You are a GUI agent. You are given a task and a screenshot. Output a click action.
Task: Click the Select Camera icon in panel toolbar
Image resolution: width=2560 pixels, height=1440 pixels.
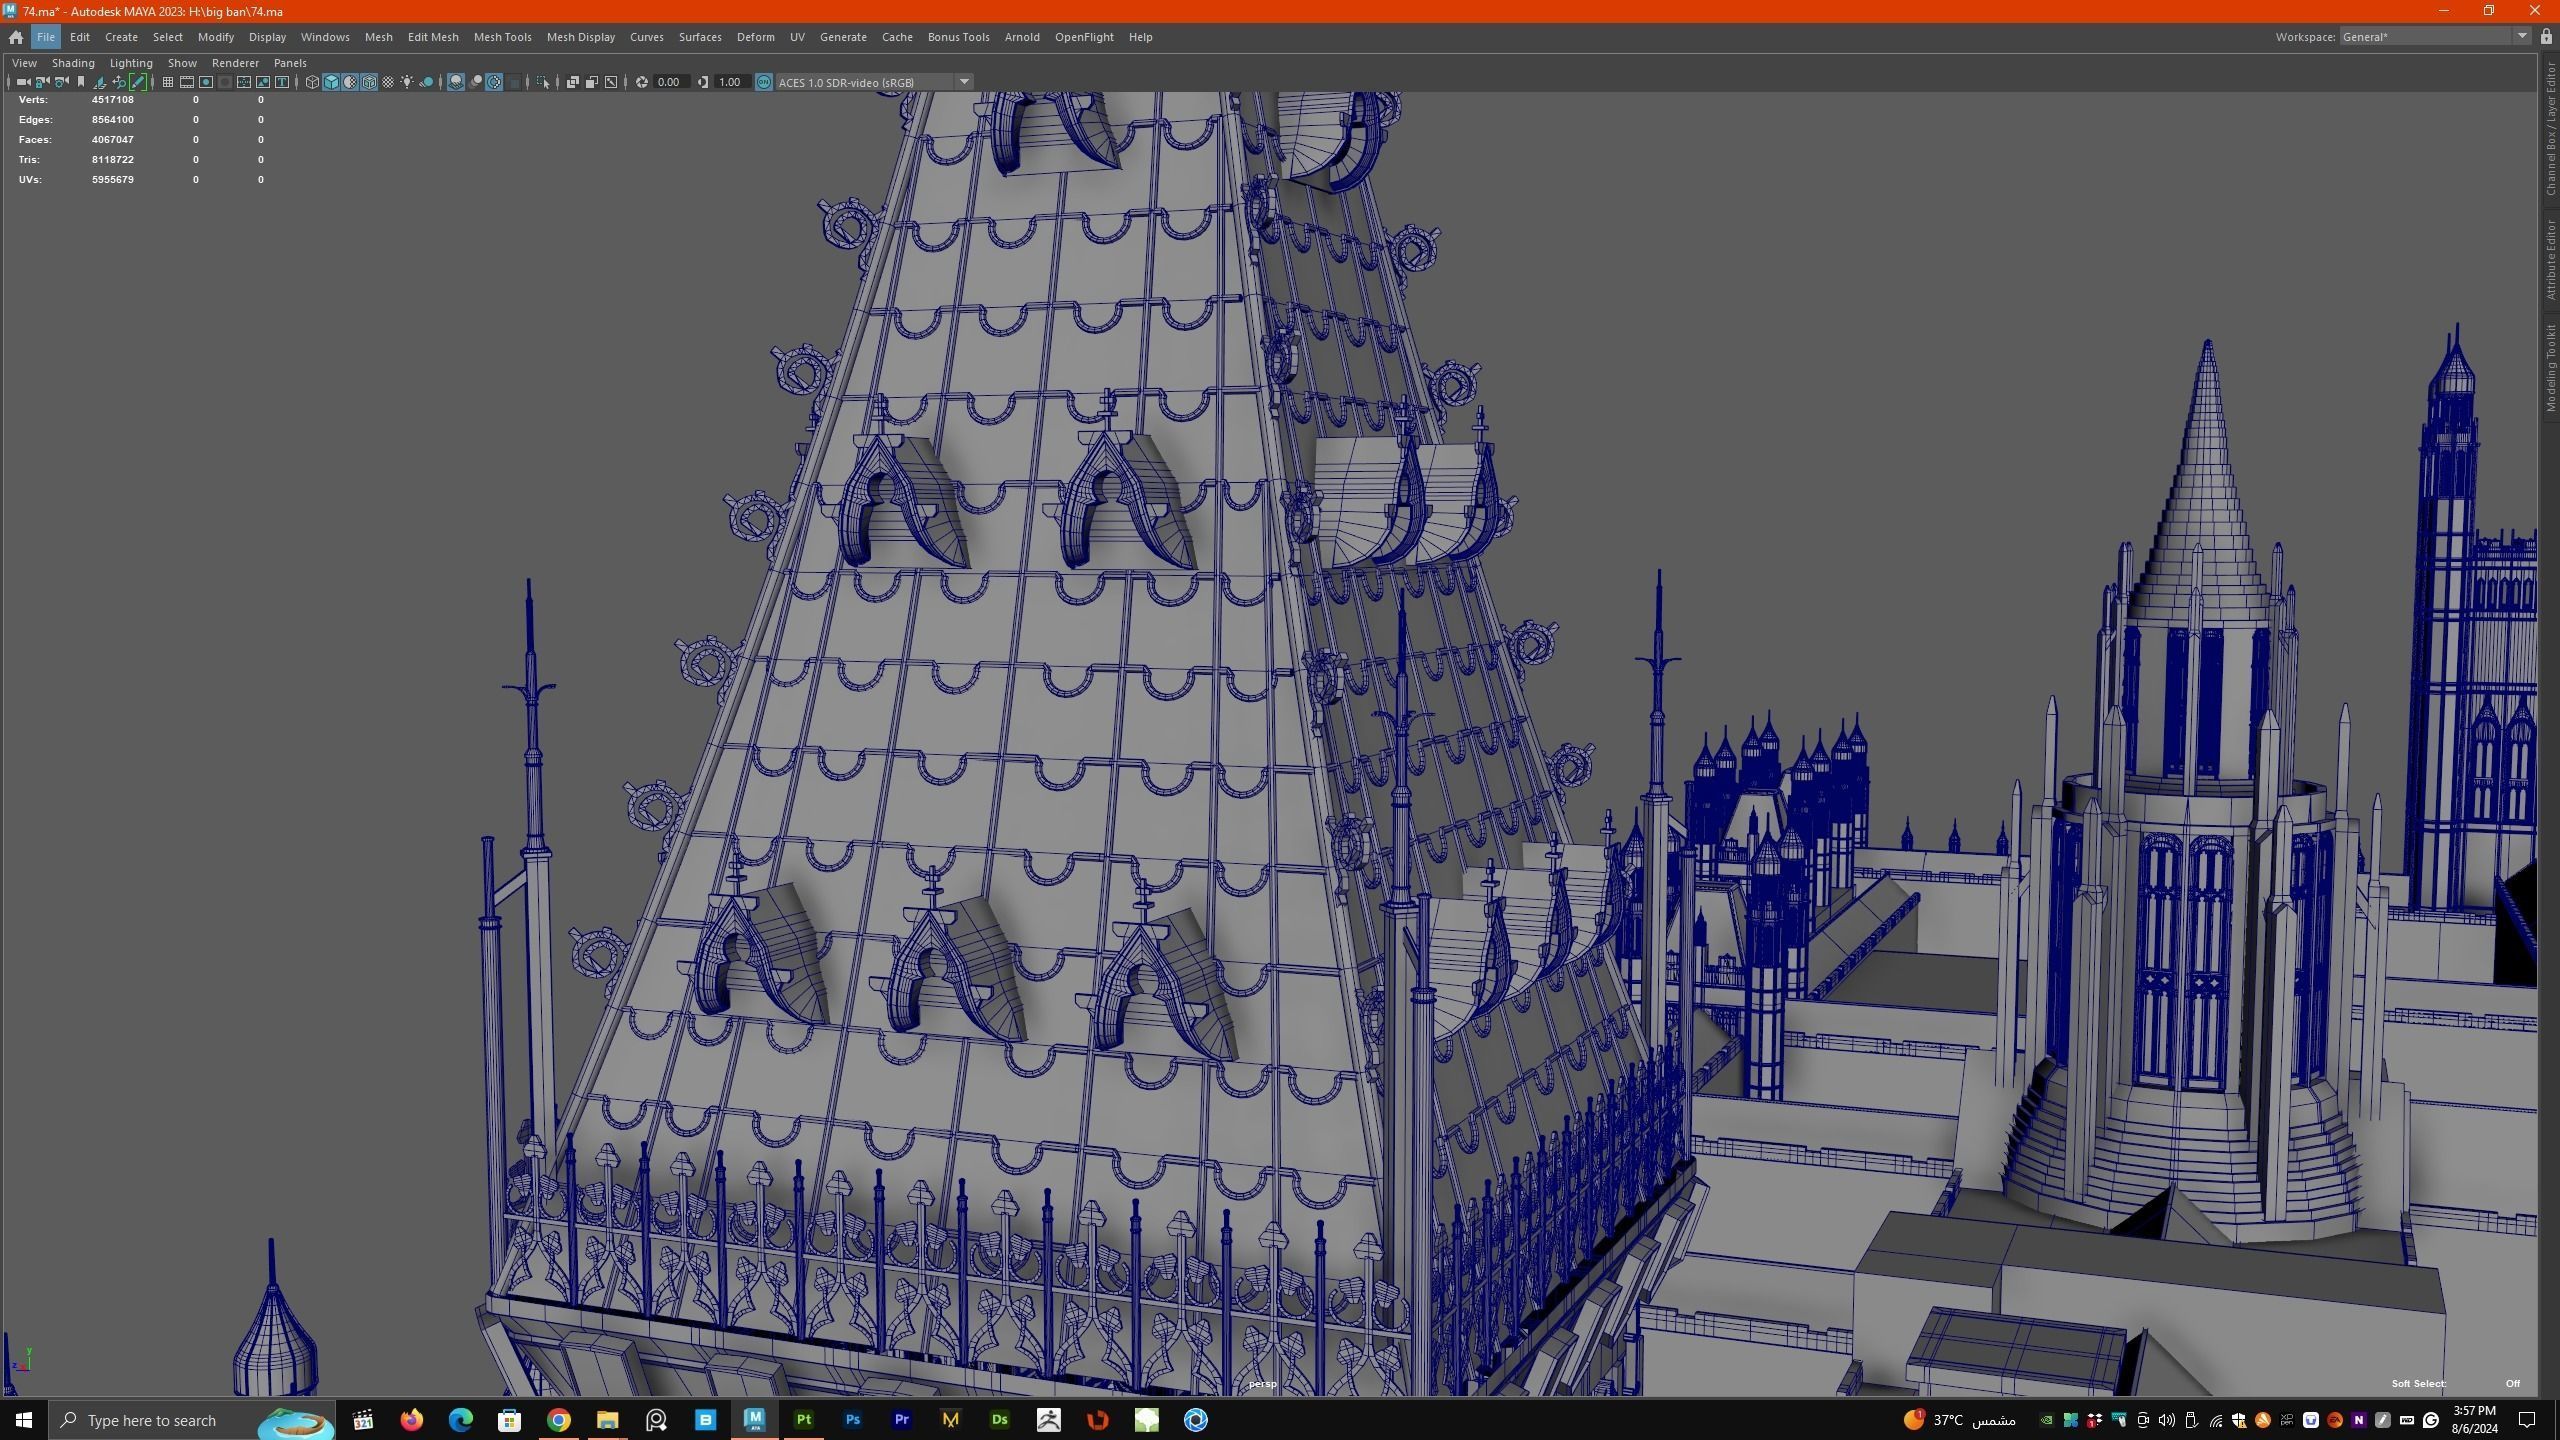pyautogui.click(x=23, y=82)
